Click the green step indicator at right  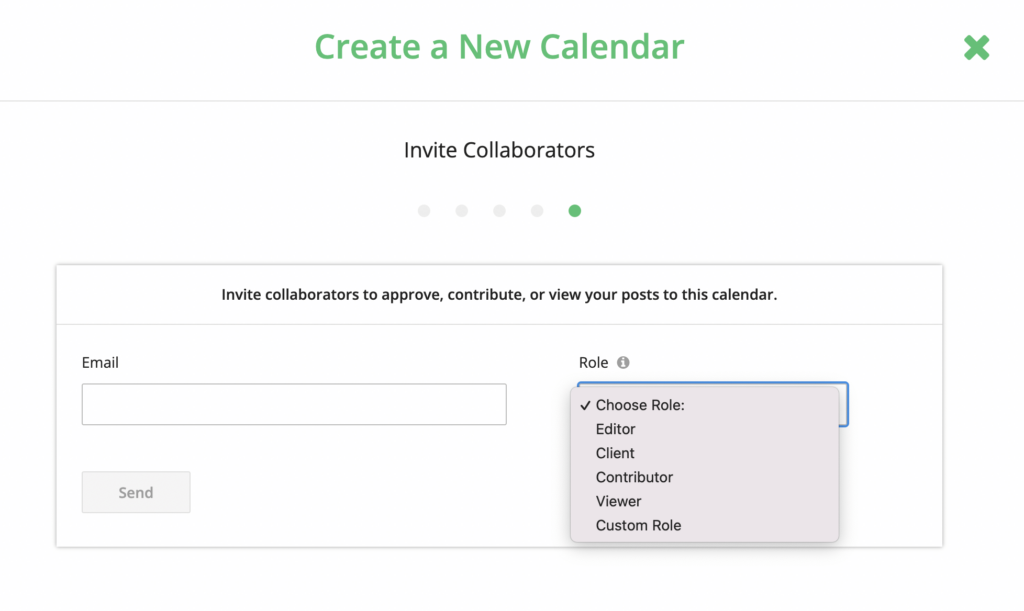[575, 211]
